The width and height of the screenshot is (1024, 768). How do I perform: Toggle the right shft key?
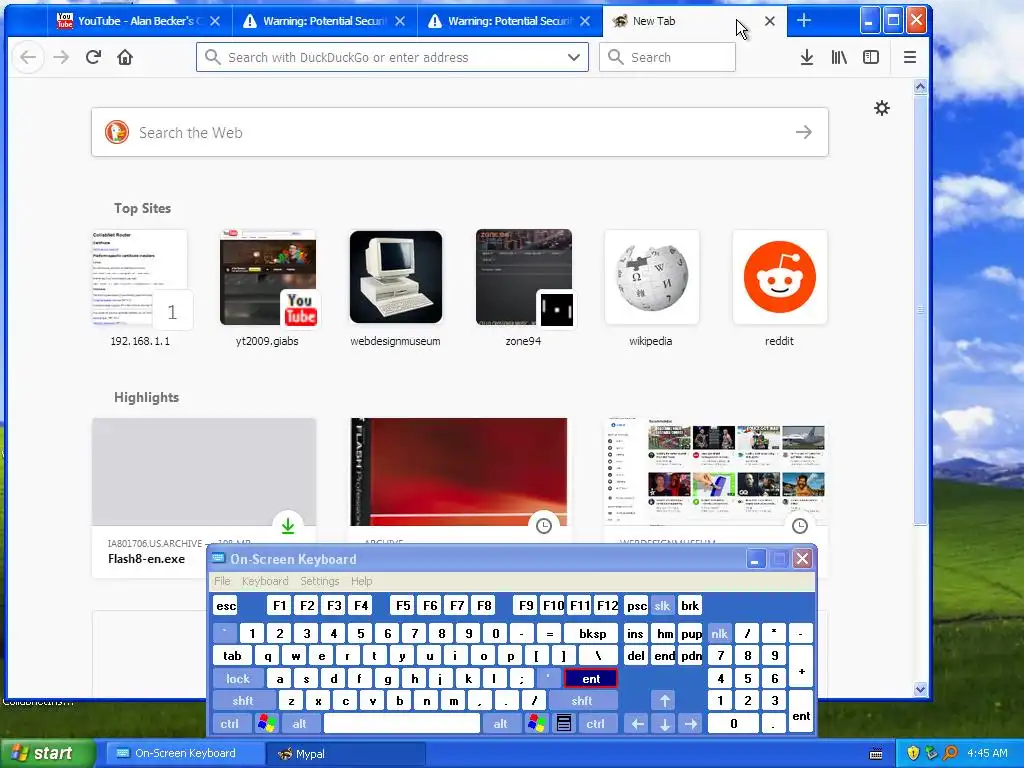click(582, 701)
